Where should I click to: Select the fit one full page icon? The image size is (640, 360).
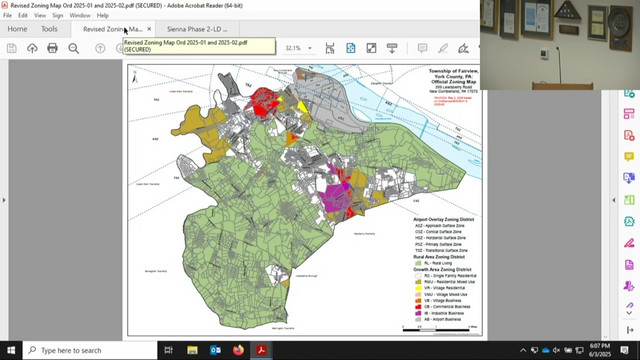tap(351, 48)
